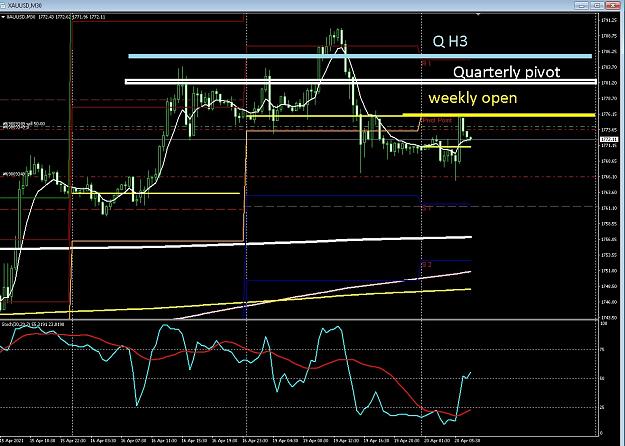The width and height of the screenshot is (625, 446).
Task: Click the current price tag on price axis
Action: tap(609, 139)
